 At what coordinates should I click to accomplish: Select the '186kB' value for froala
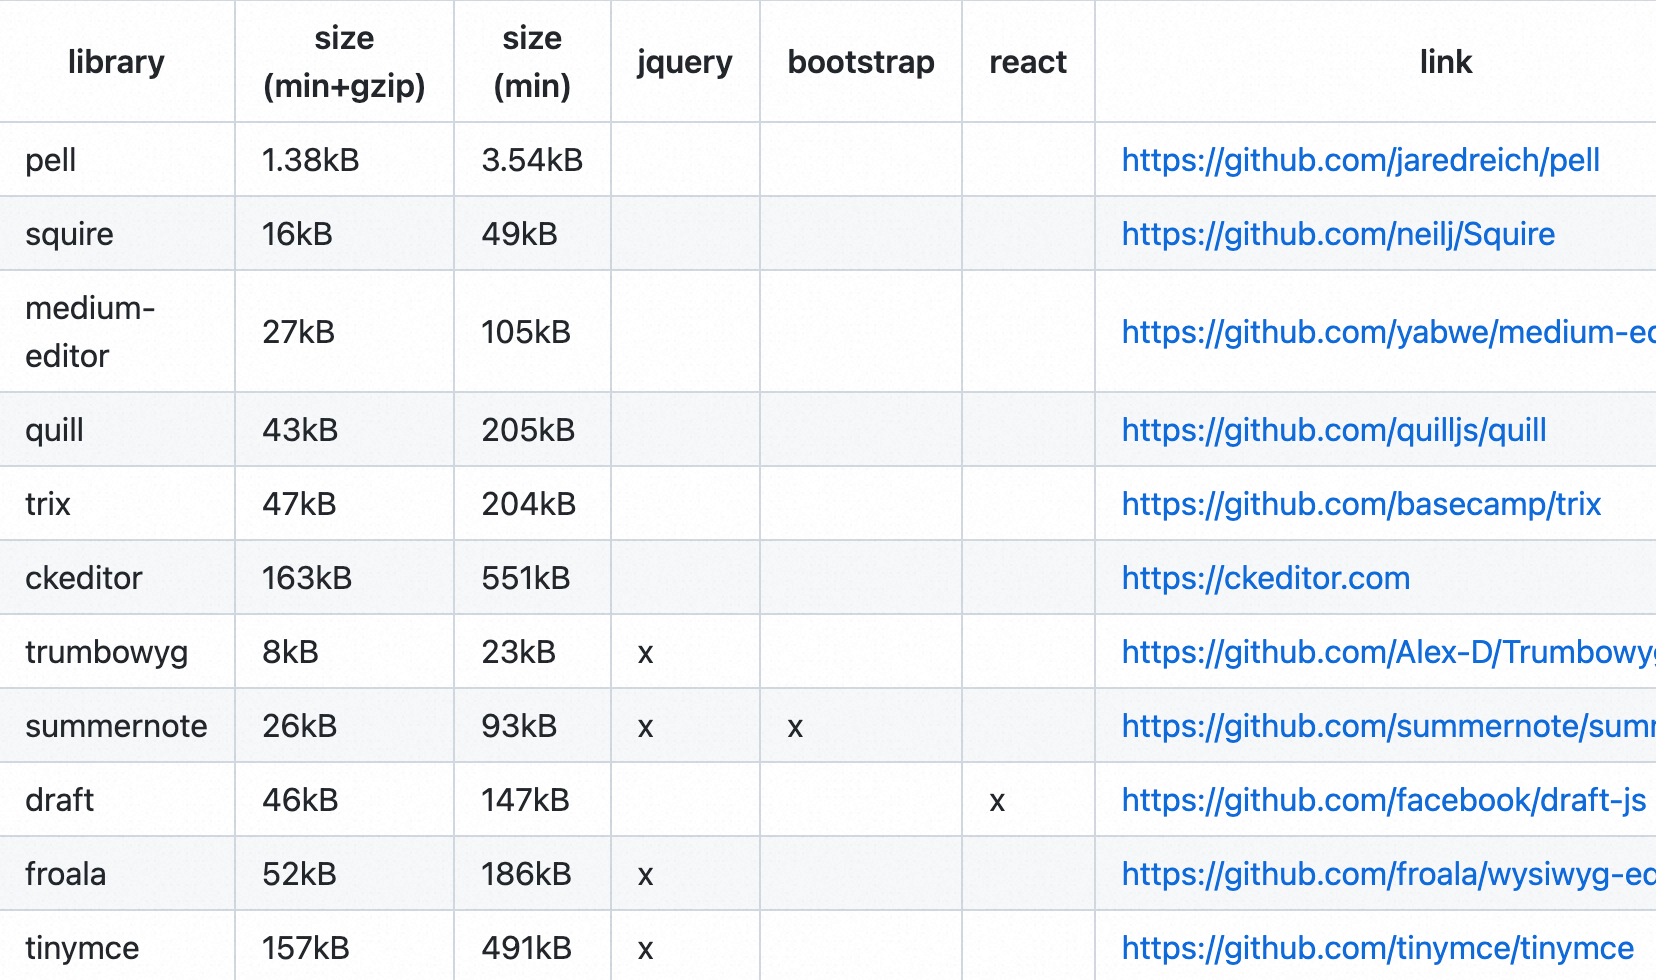click(x=526, y=874)
